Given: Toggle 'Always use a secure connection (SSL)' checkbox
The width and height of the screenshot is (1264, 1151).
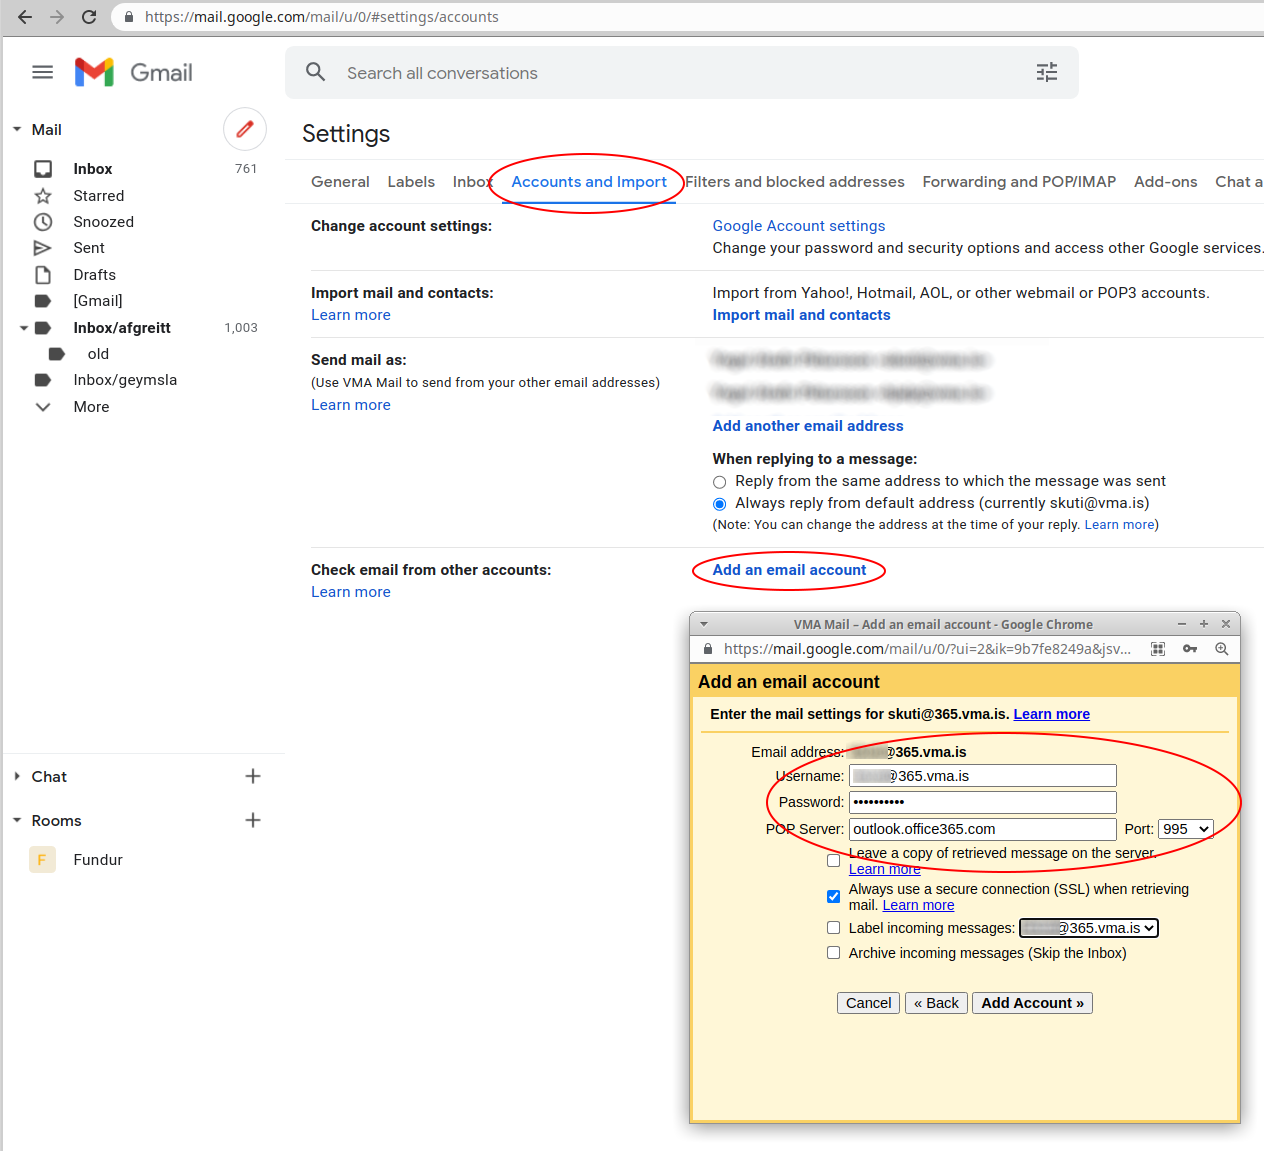Looking at the screenshot, I should [x=833, y=897].
